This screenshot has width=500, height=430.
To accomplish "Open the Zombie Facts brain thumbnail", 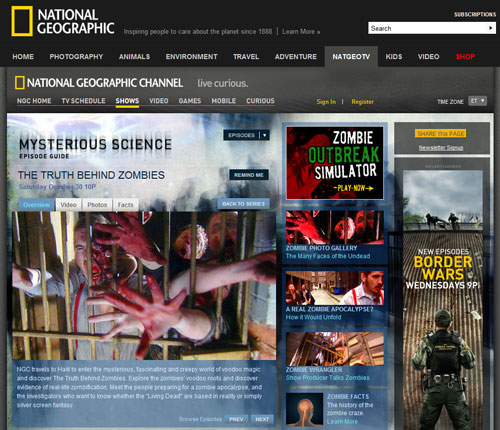I will (304, 409).
